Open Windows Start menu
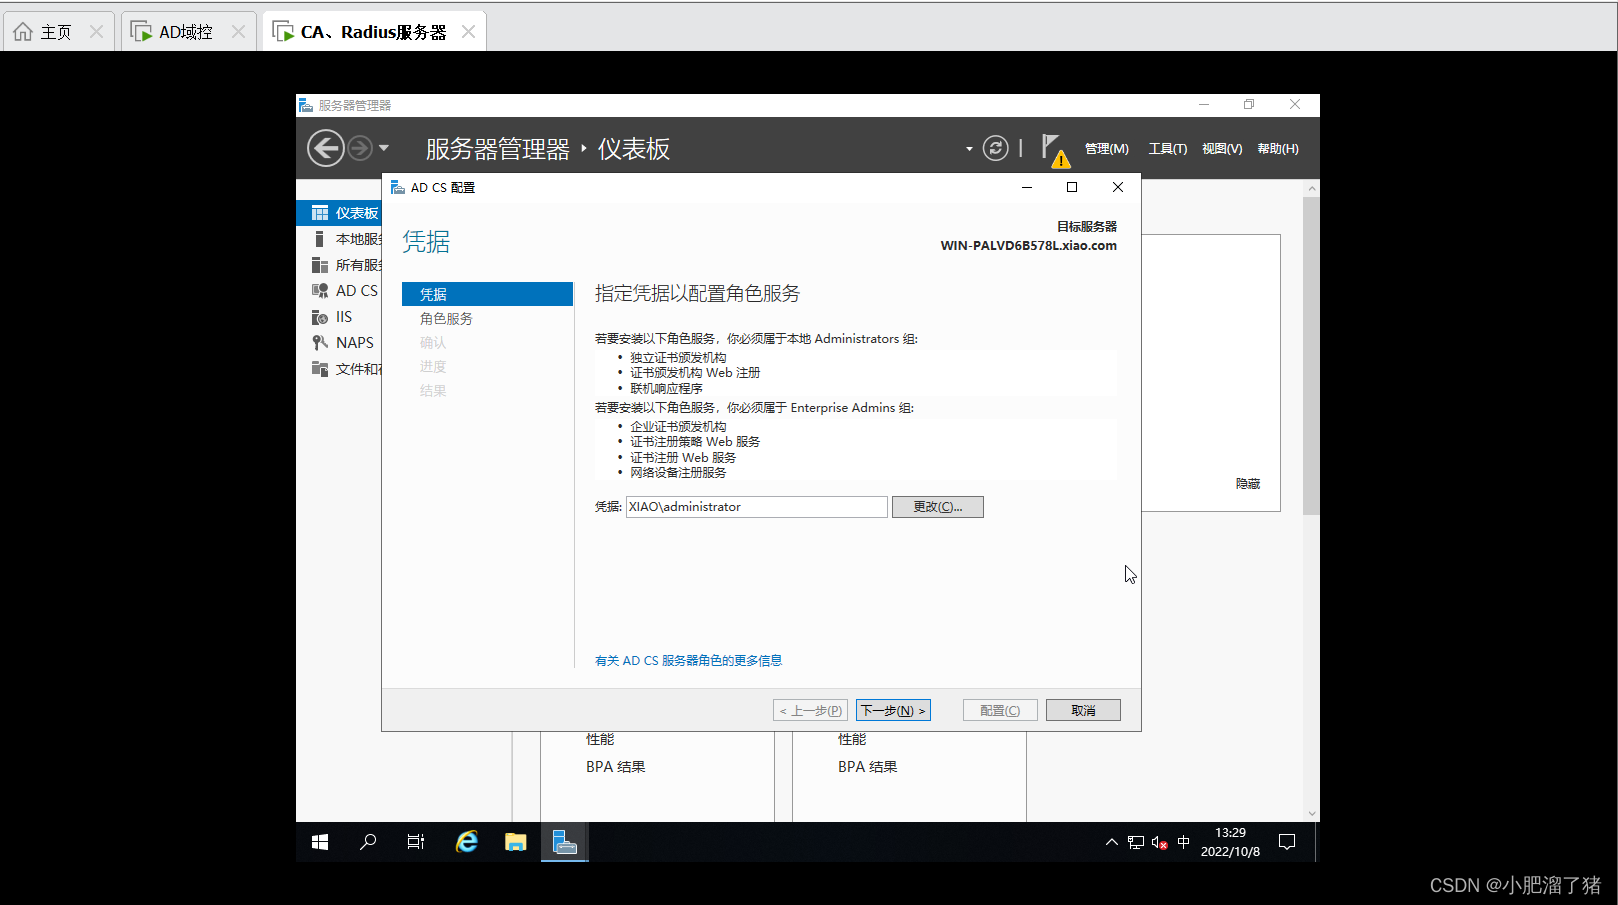Screen dimensions: 1618x905 320,842
